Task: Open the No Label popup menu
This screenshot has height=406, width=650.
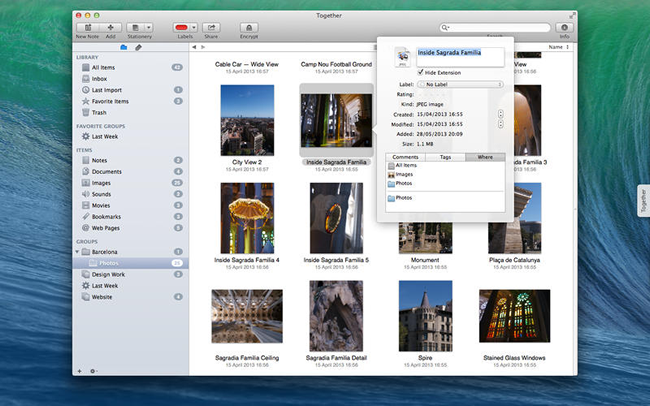Action: coord(459,85)
